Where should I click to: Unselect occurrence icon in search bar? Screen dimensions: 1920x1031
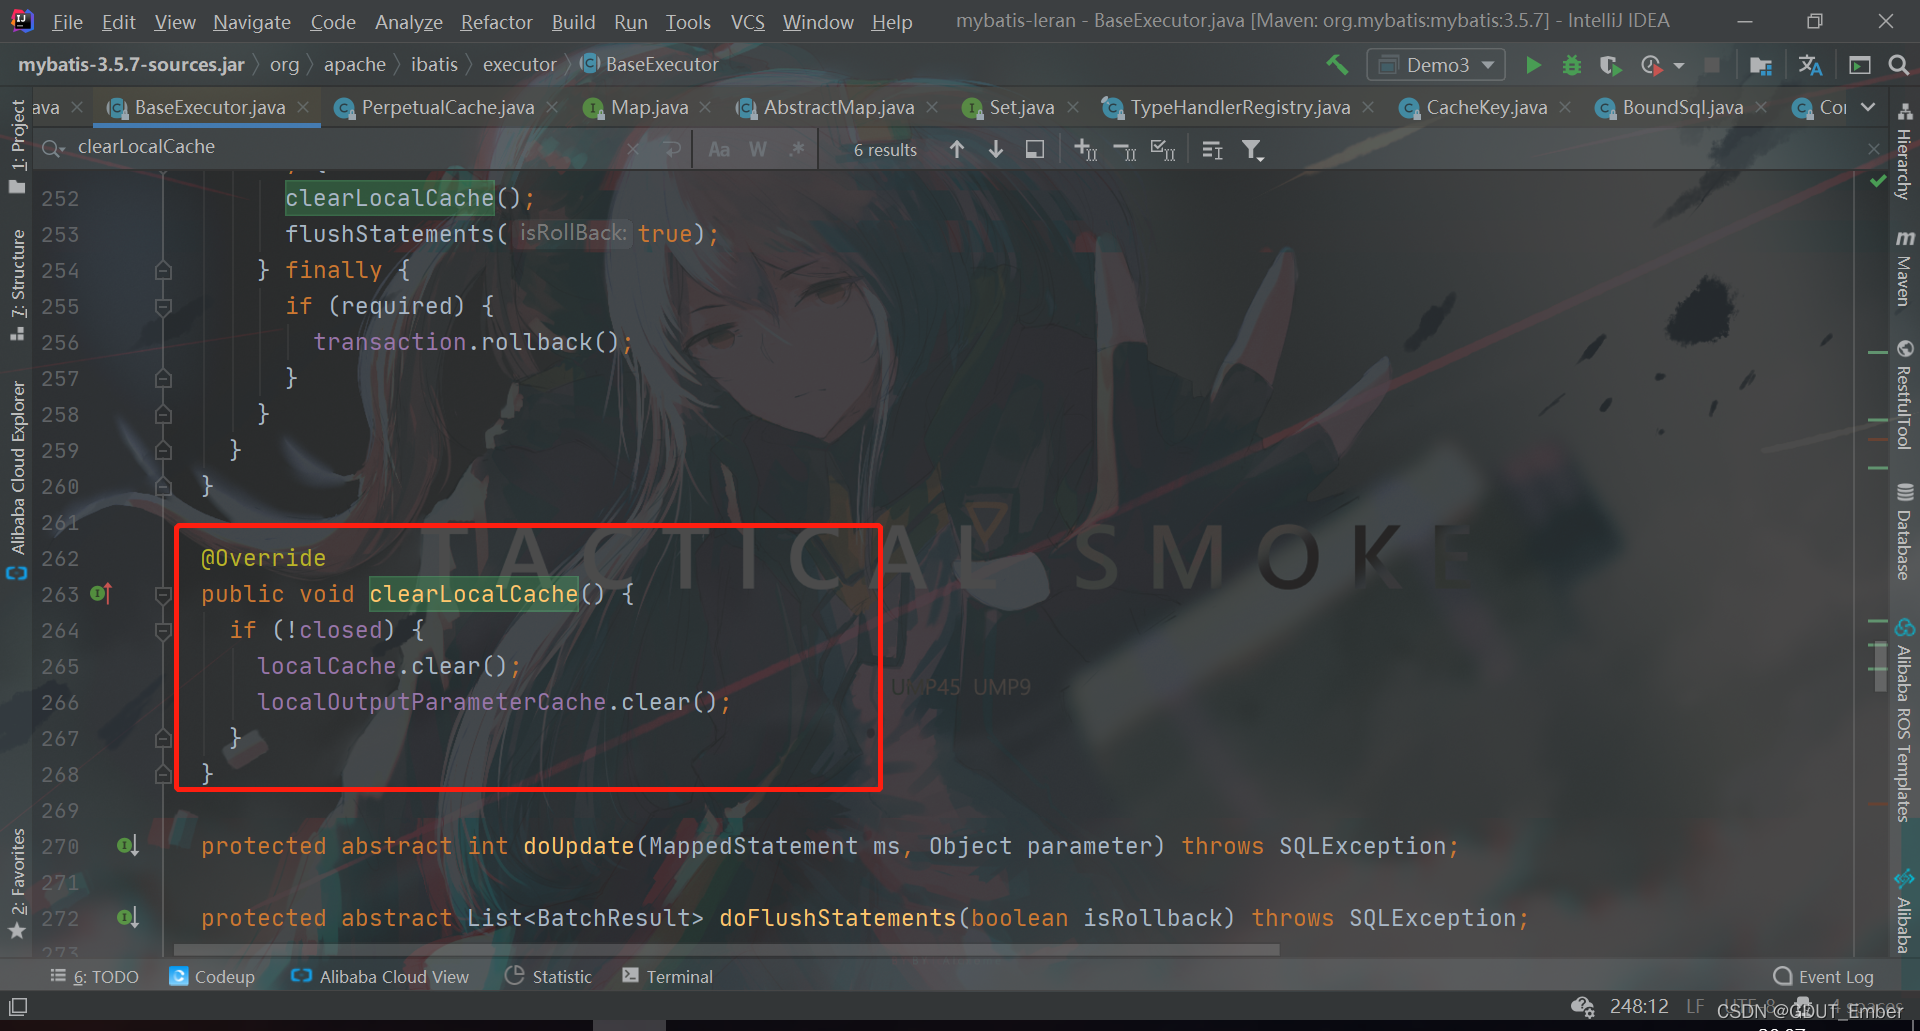click(1124, 149)
